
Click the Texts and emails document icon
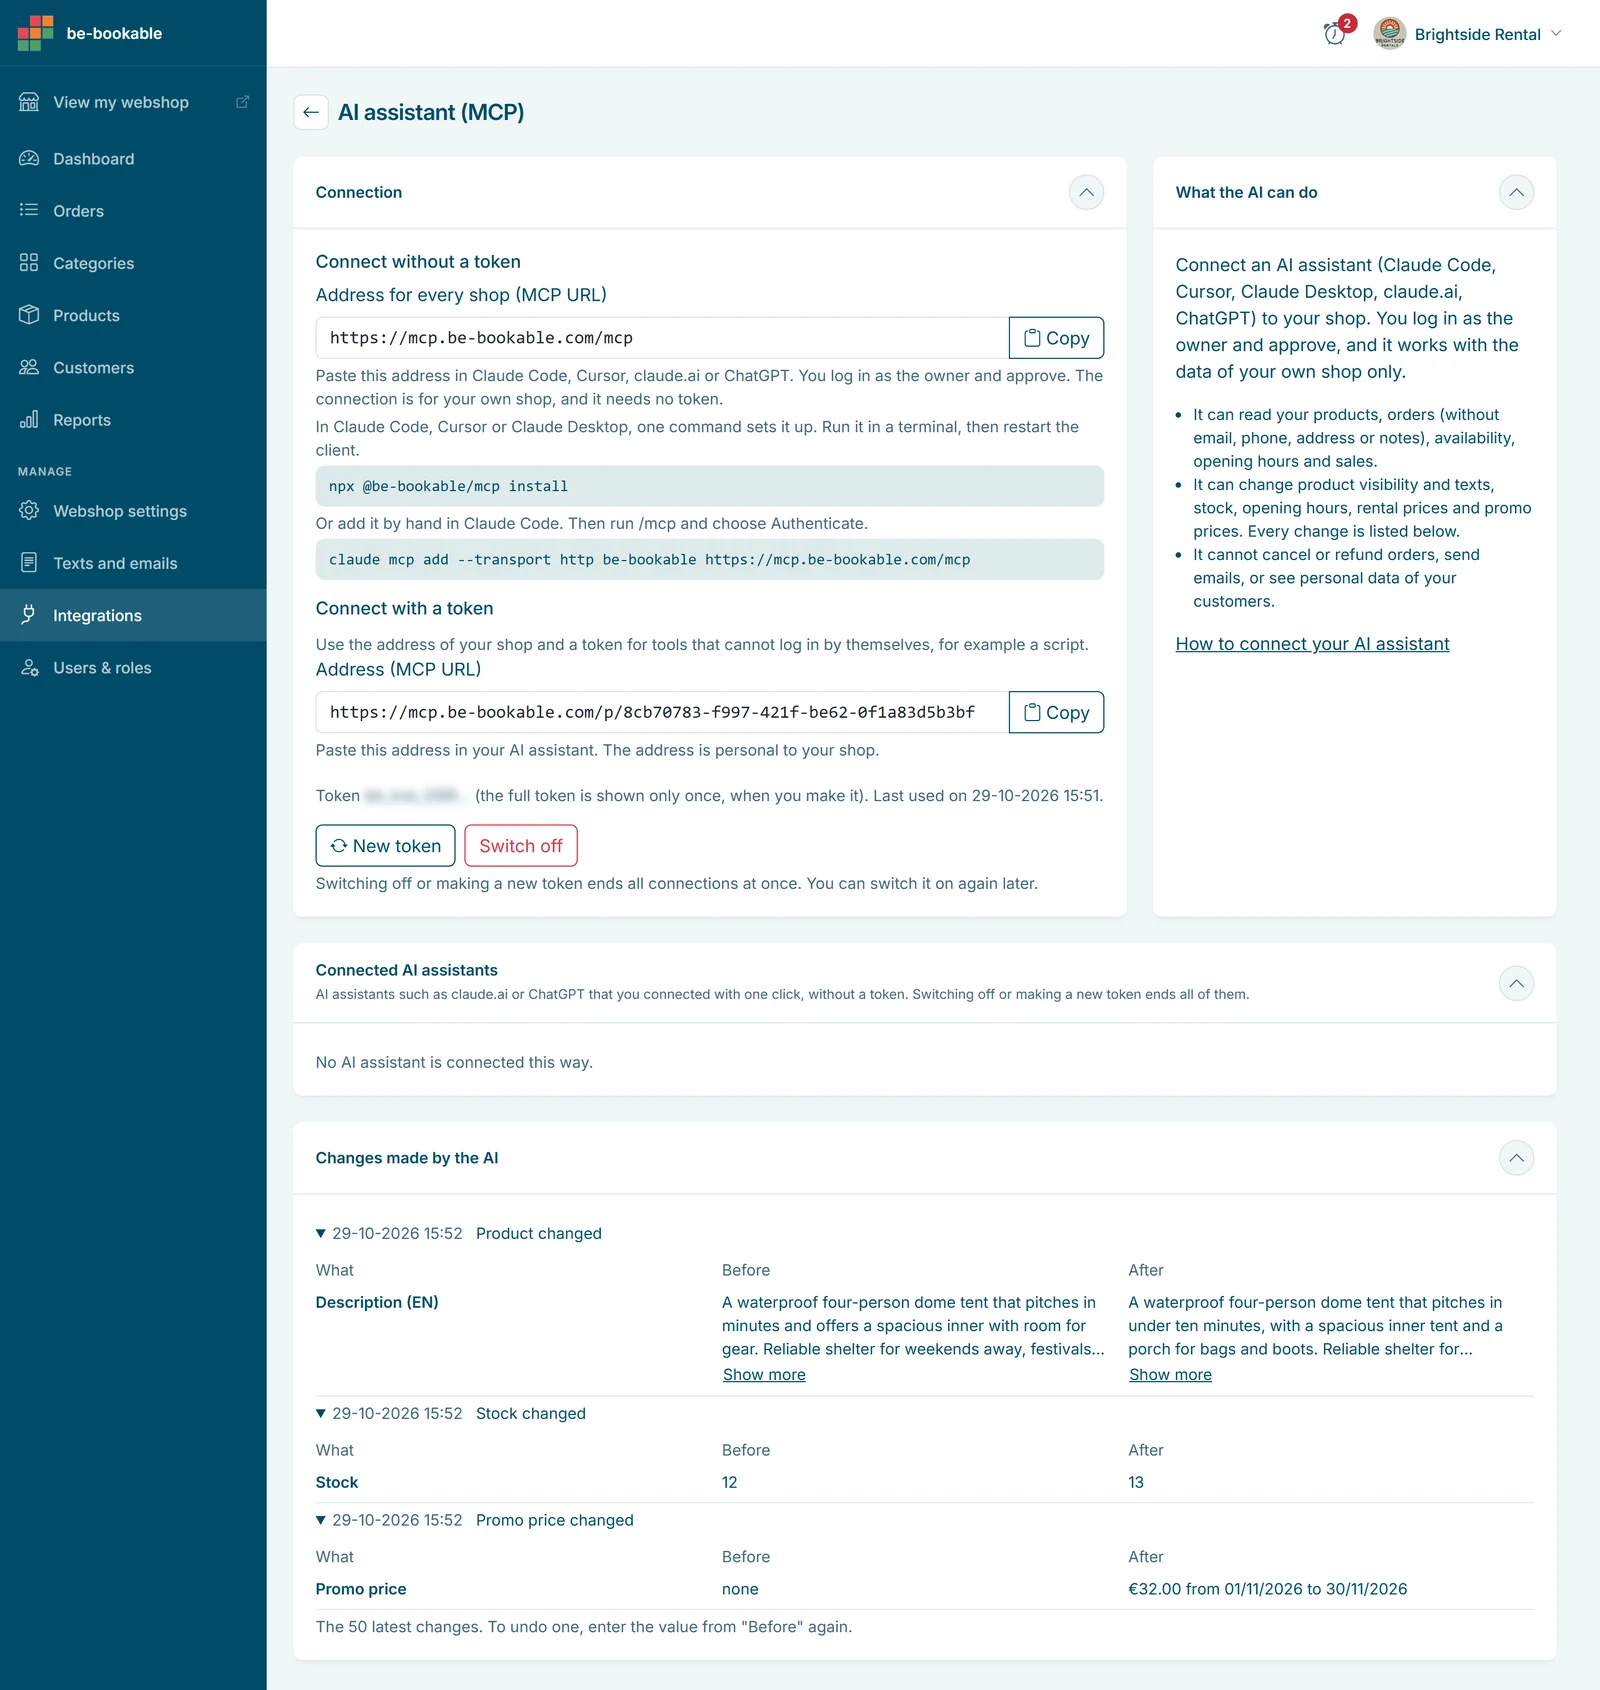point(29,563)
